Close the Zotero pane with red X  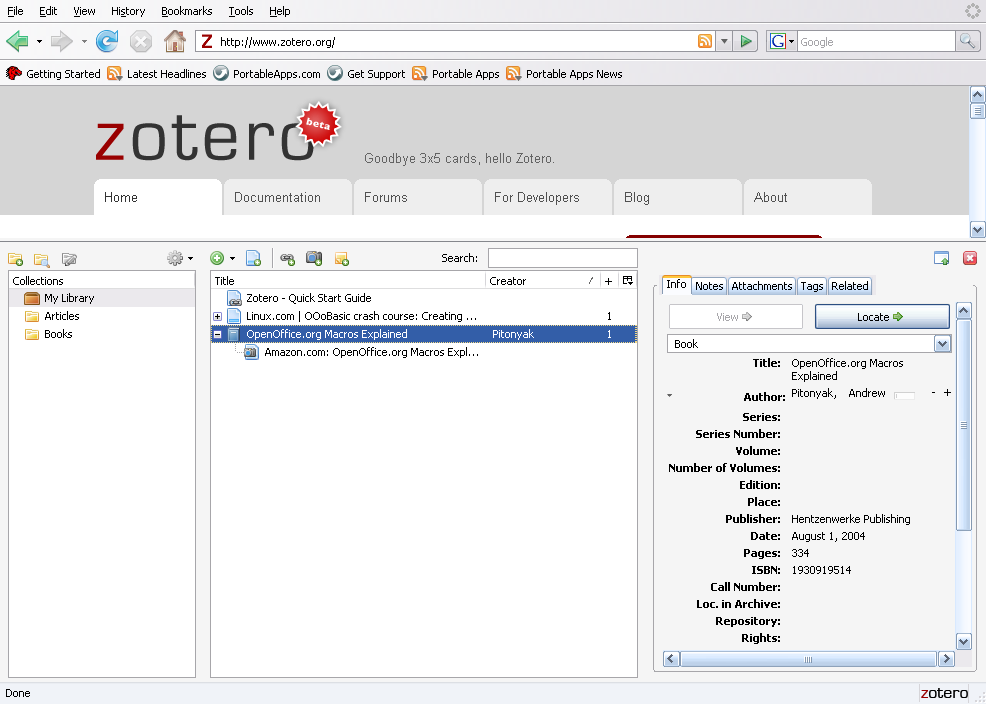click(x=969, y=258)
